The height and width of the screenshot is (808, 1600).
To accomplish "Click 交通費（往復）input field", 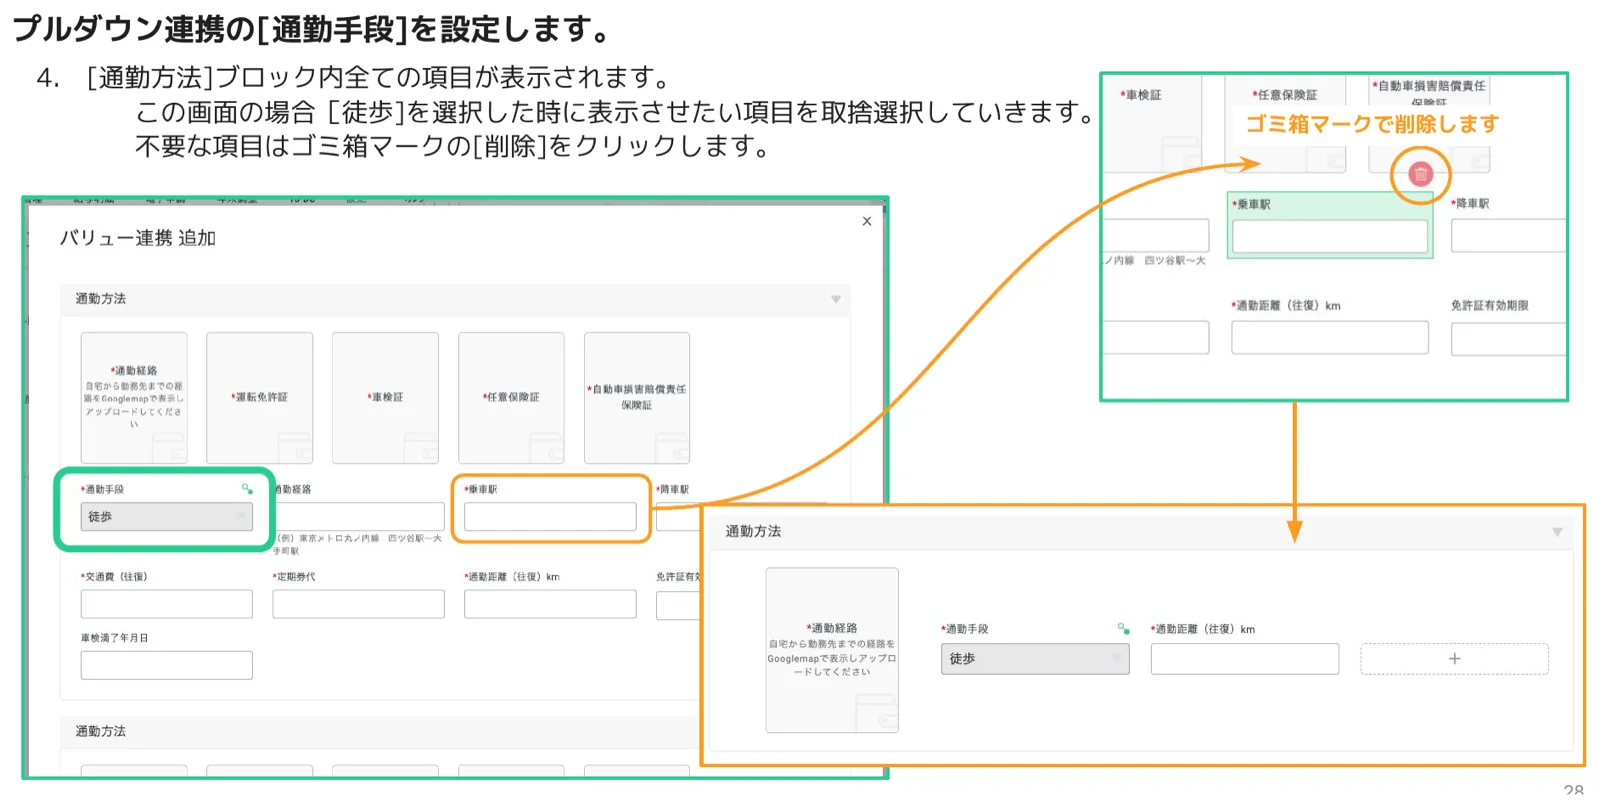I will (167, 604).
